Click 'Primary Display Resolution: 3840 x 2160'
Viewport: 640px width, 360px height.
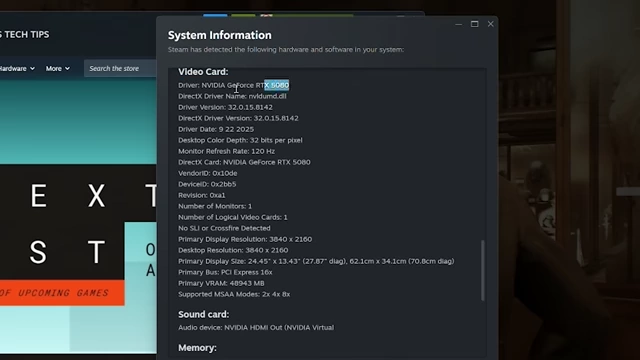[x=245, y=240]
